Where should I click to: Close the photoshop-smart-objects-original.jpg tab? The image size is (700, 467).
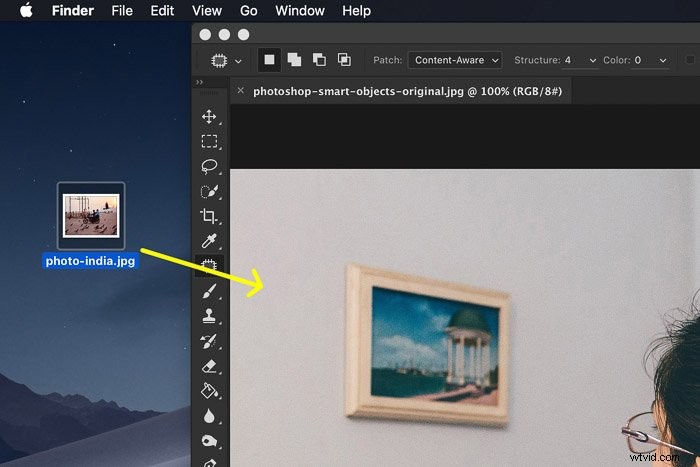[241, 91]
